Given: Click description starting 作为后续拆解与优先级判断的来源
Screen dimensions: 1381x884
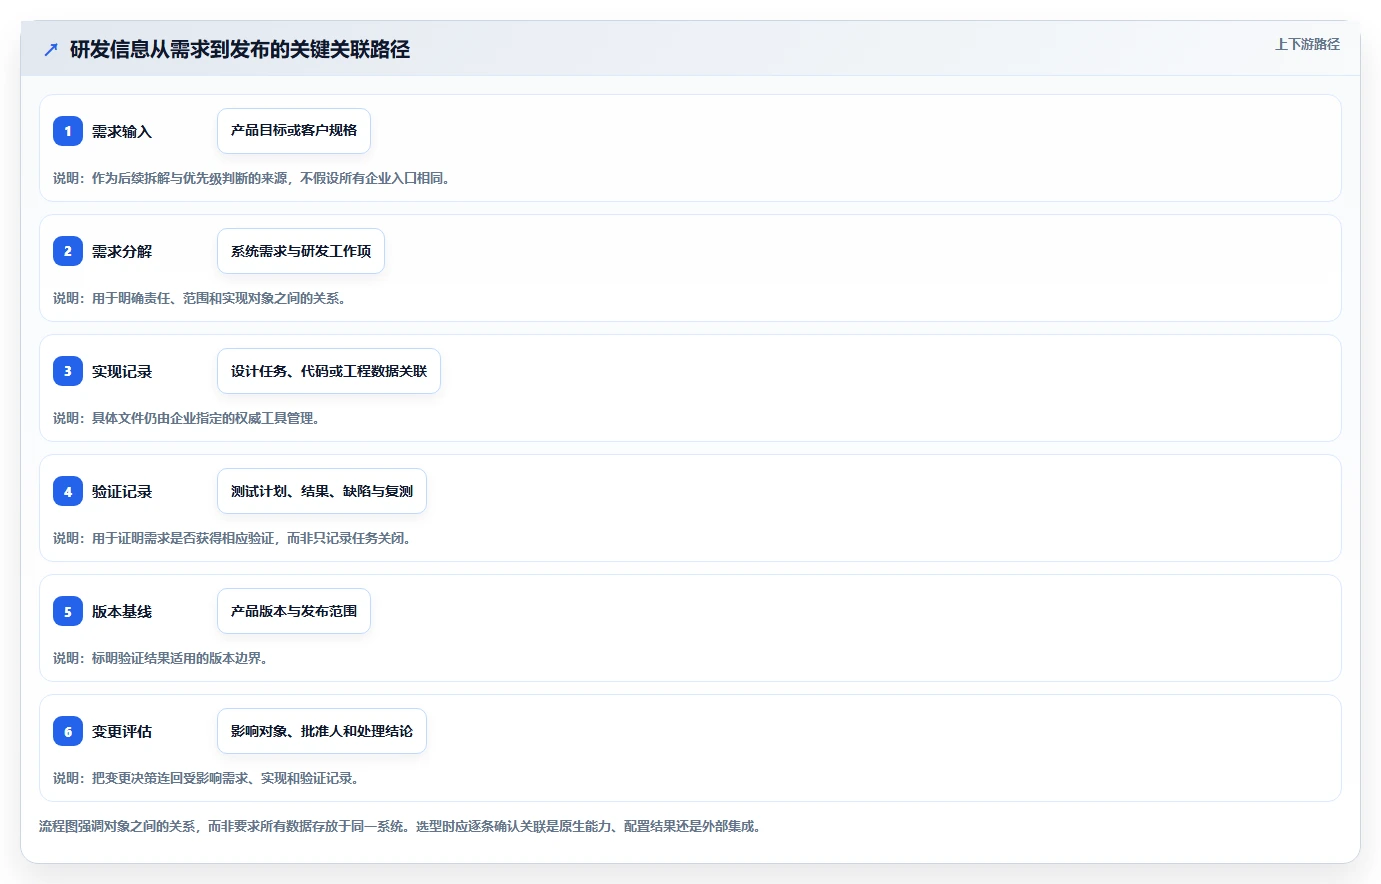Looking at the screenshot, I should click(254, 178).
